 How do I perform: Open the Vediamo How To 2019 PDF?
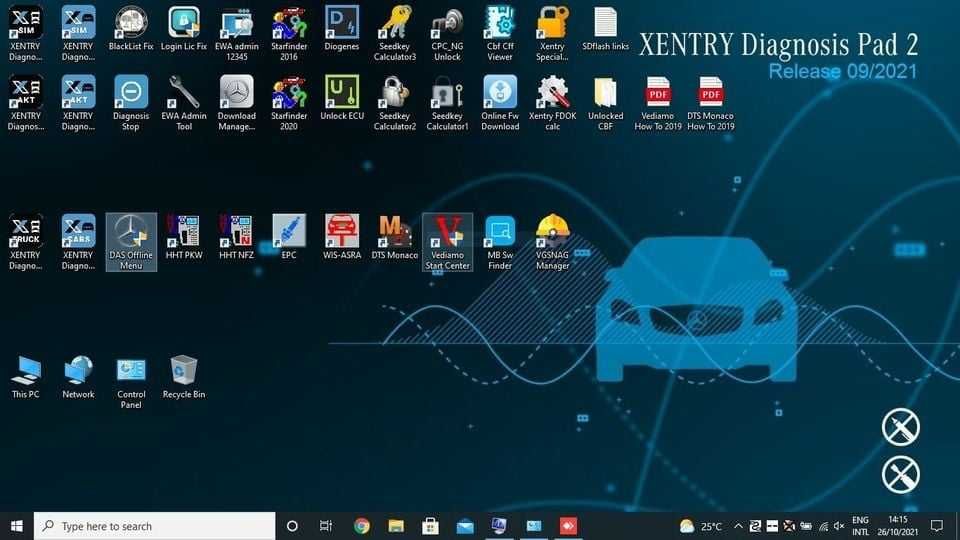pyautogui.click(x=658, y=103)
